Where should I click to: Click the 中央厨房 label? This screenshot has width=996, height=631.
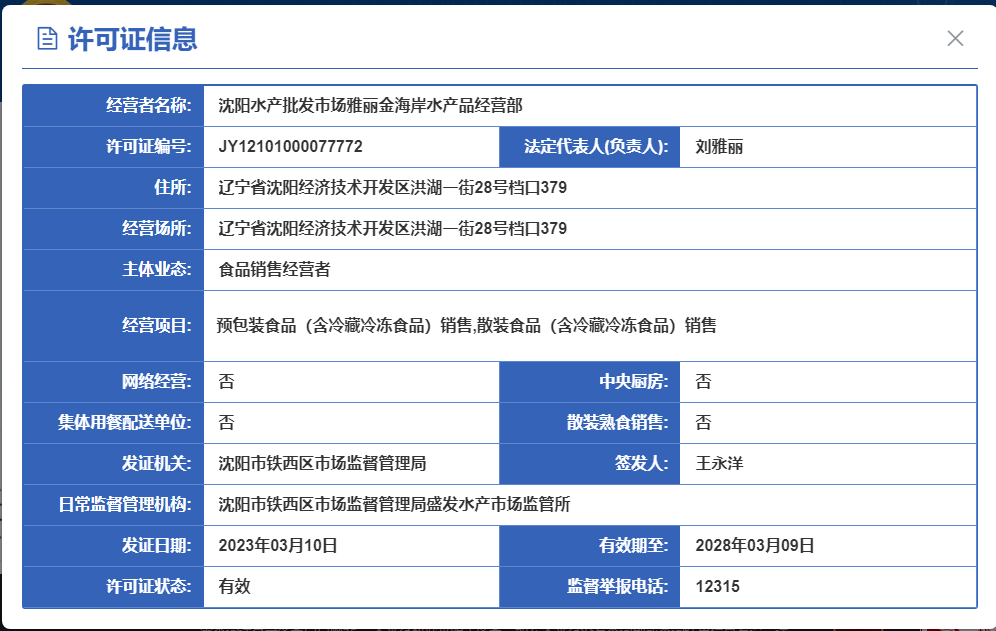pos(634,382)
